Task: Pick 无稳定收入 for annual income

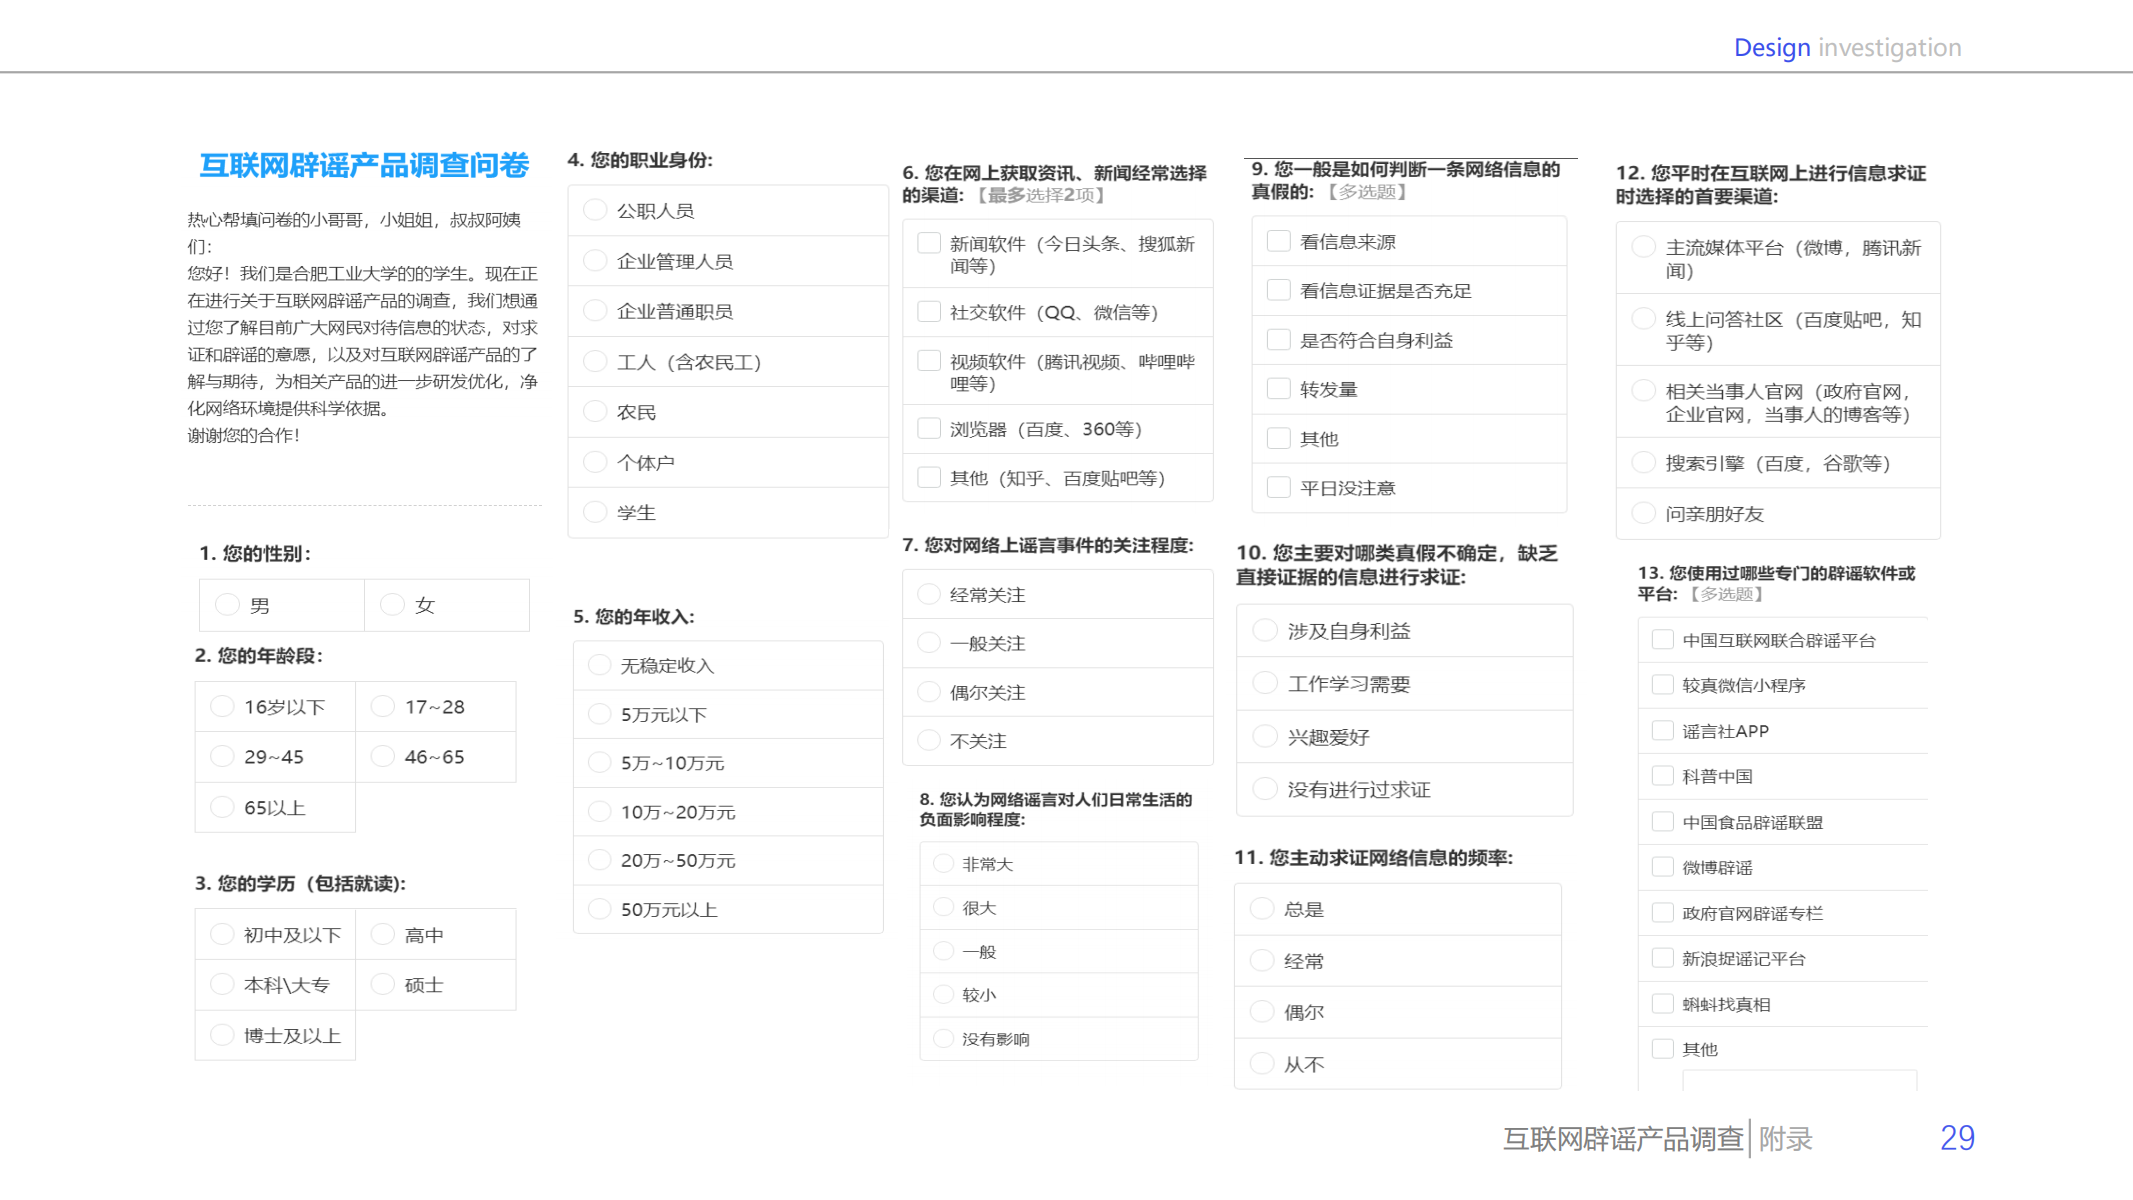Action: point(599,664)
